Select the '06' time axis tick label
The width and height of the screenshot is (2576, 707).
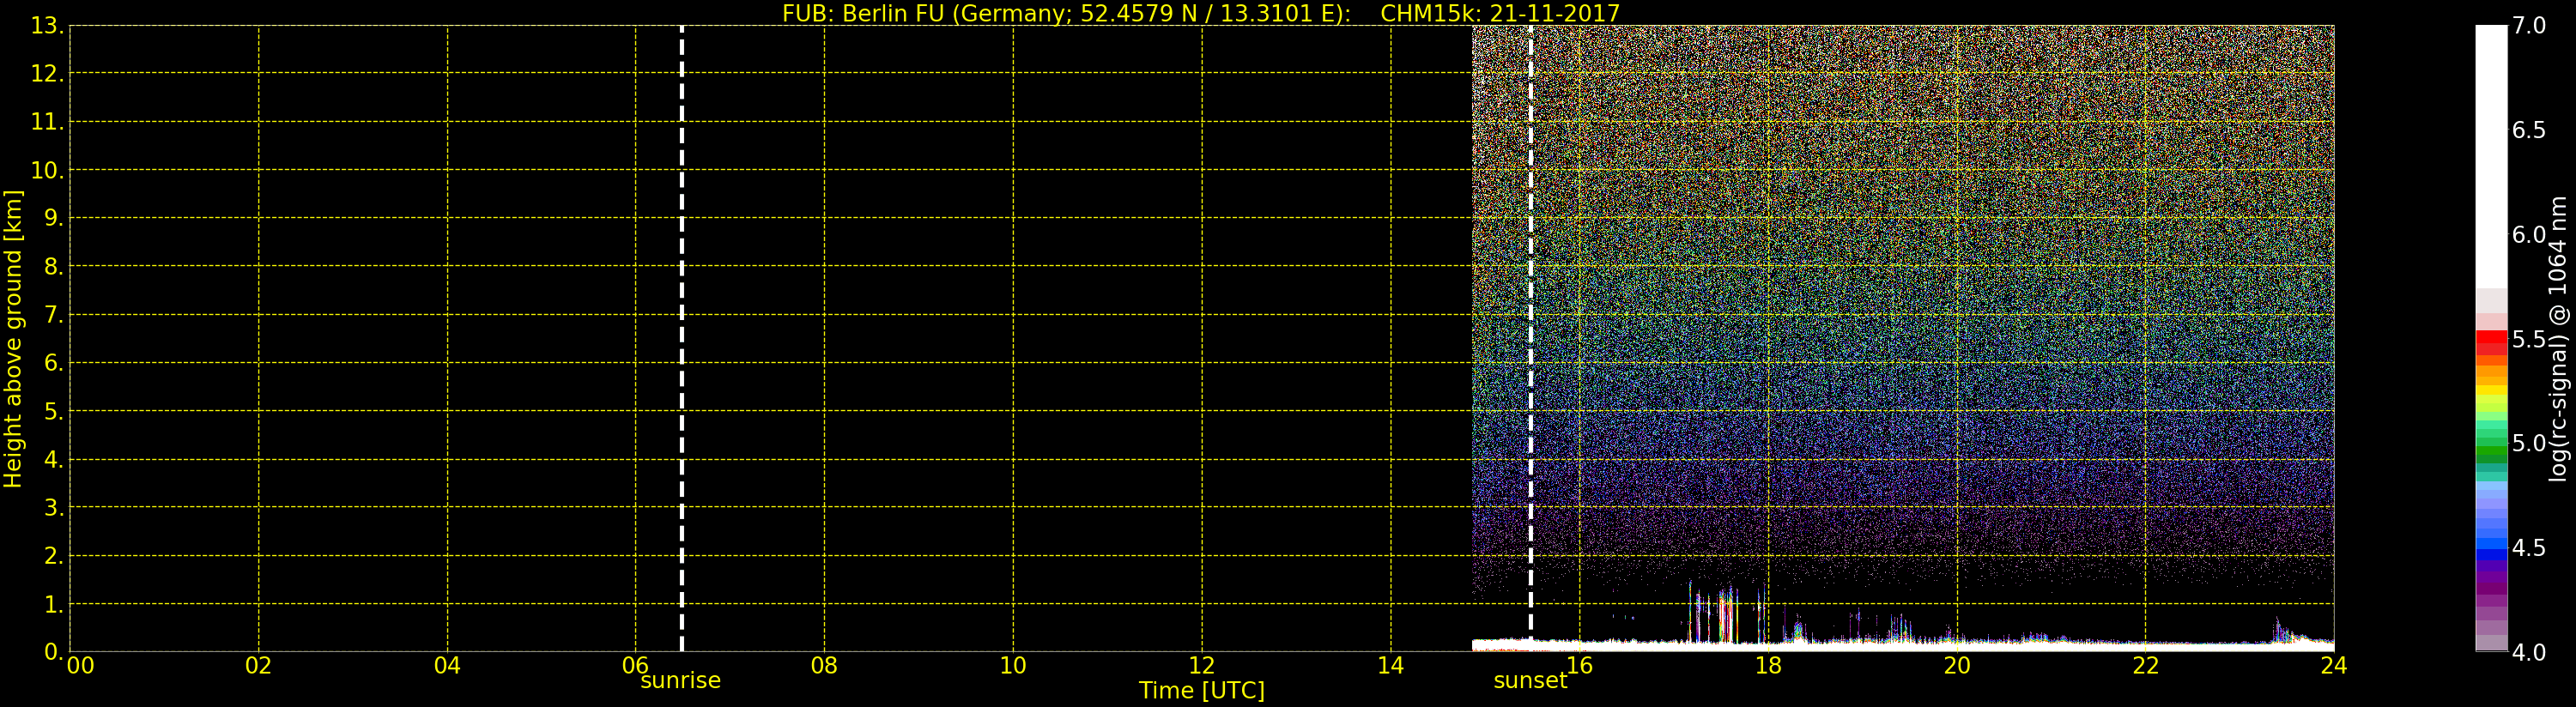tap(635, 665)
